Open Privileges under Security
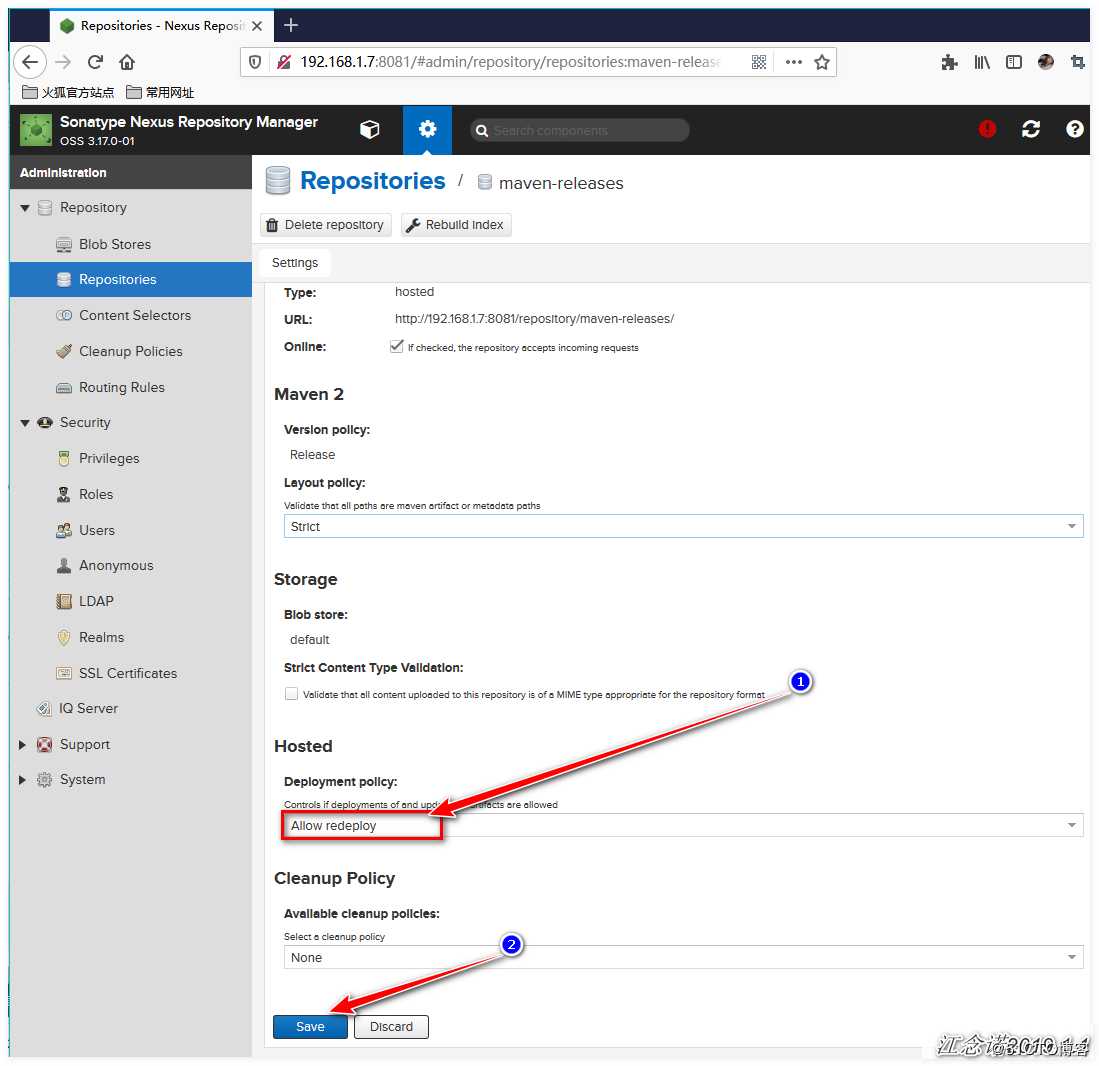 [109, 458]
